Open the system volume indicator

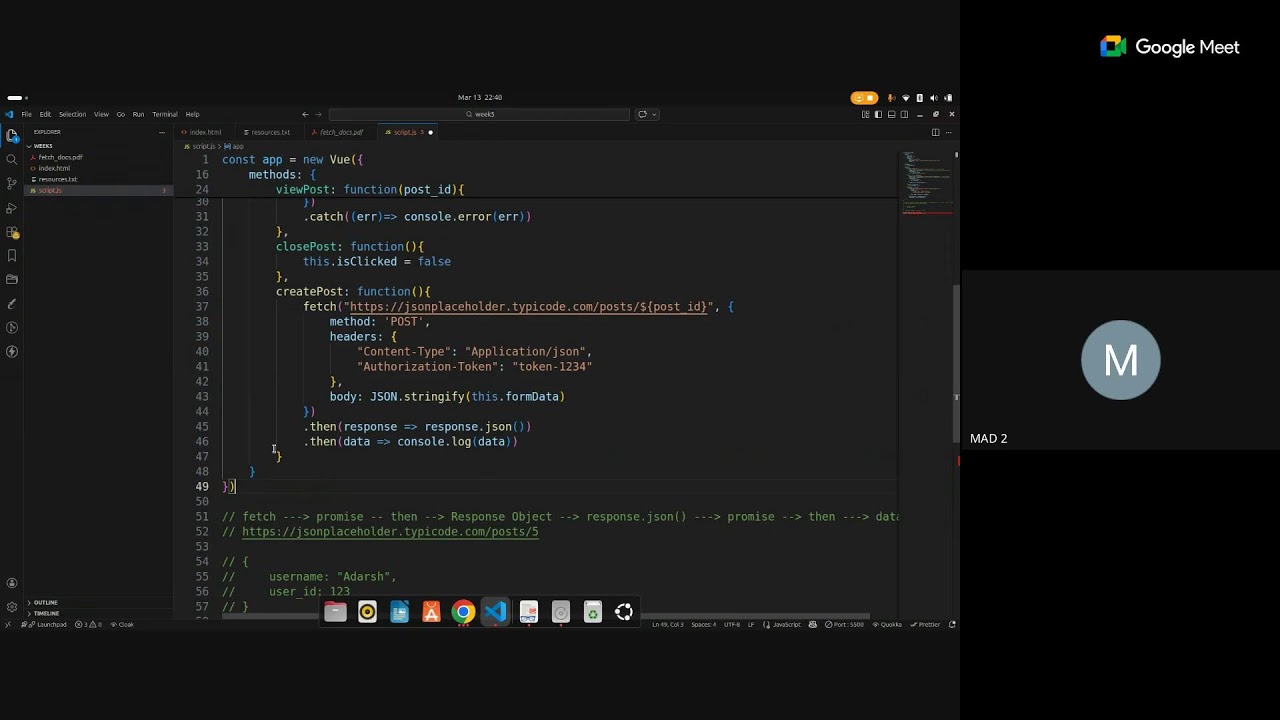point(934,98)
